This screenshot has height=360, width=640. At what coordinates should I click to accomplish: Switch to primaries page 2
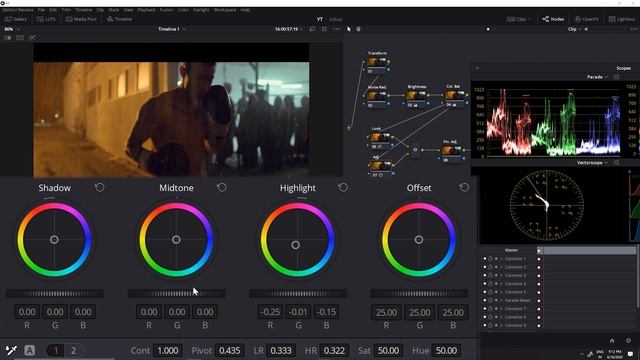tap(73, 350)
